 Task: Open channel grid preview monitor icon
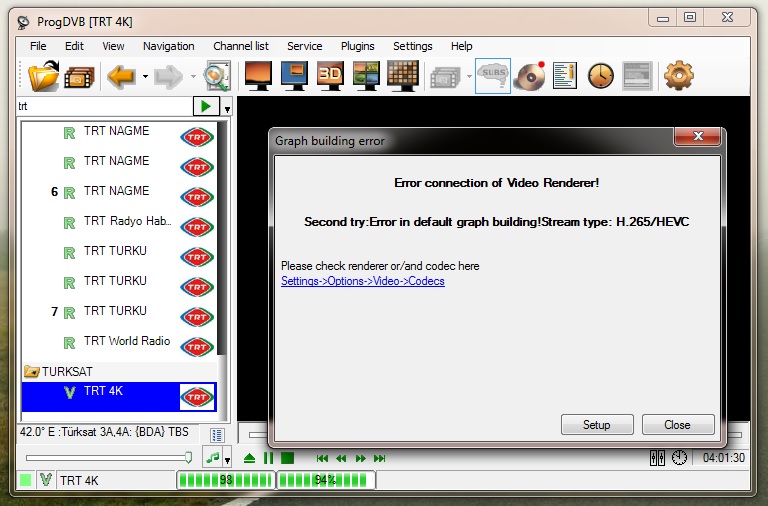pyautogui.click(x=403, y=75)
